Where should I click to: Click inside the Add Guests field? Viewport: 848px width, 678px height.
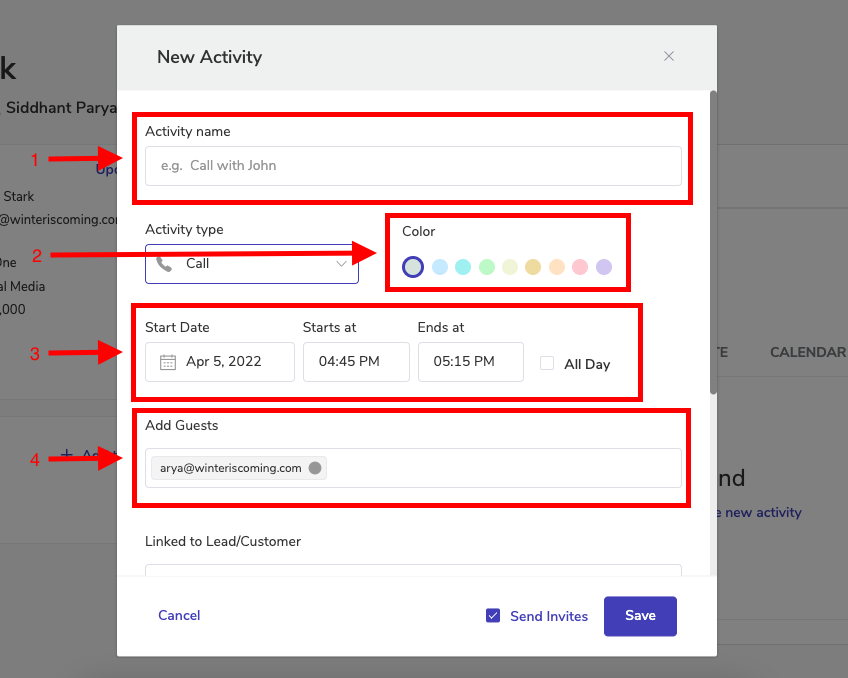(500, 468)
